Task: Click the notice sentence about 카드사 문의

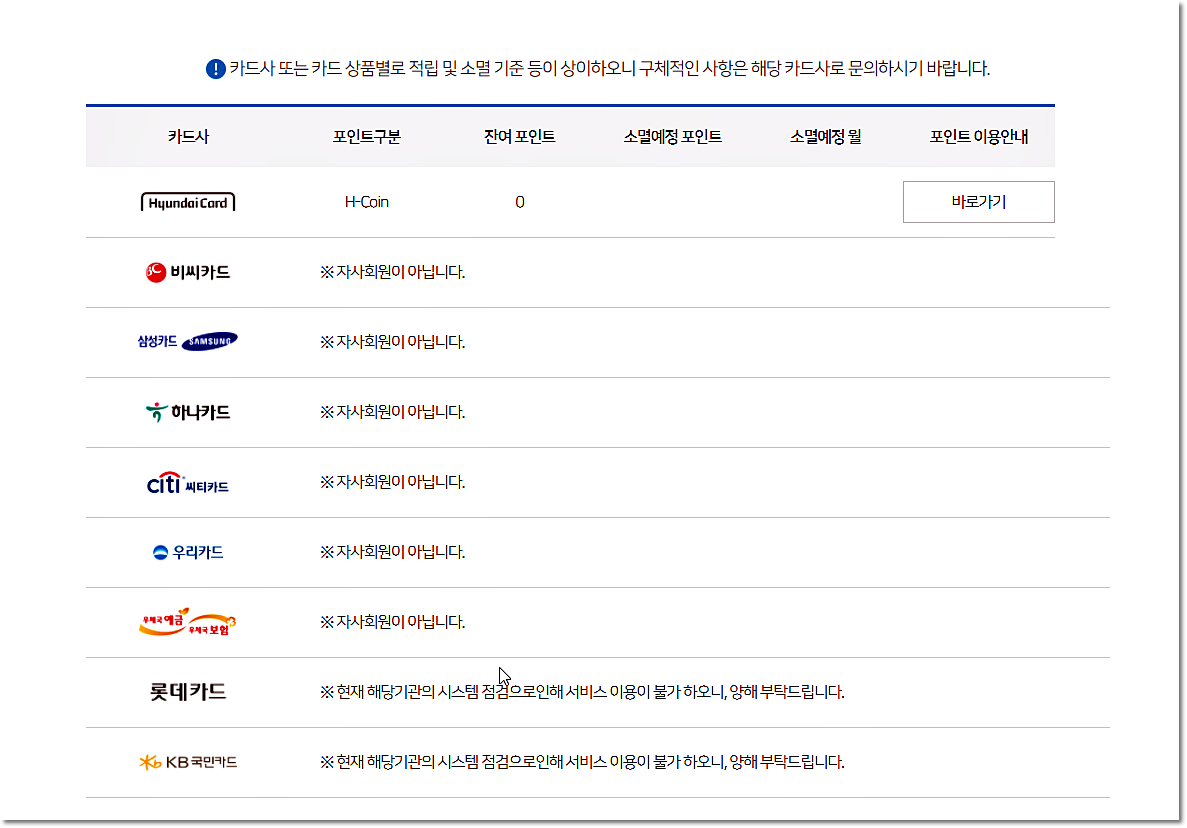Action: tap(609, 68)
